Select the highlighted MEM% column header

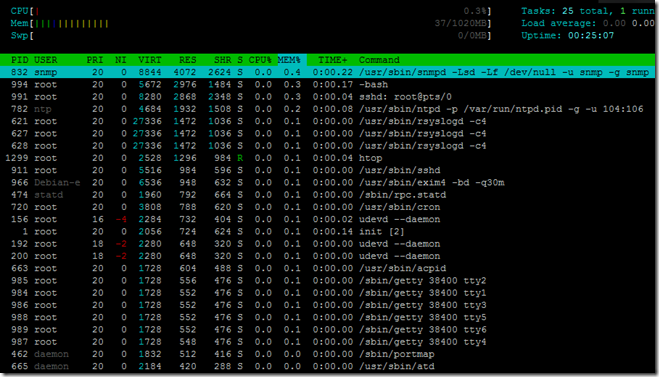pyautogui.click(x=292, y=60)
